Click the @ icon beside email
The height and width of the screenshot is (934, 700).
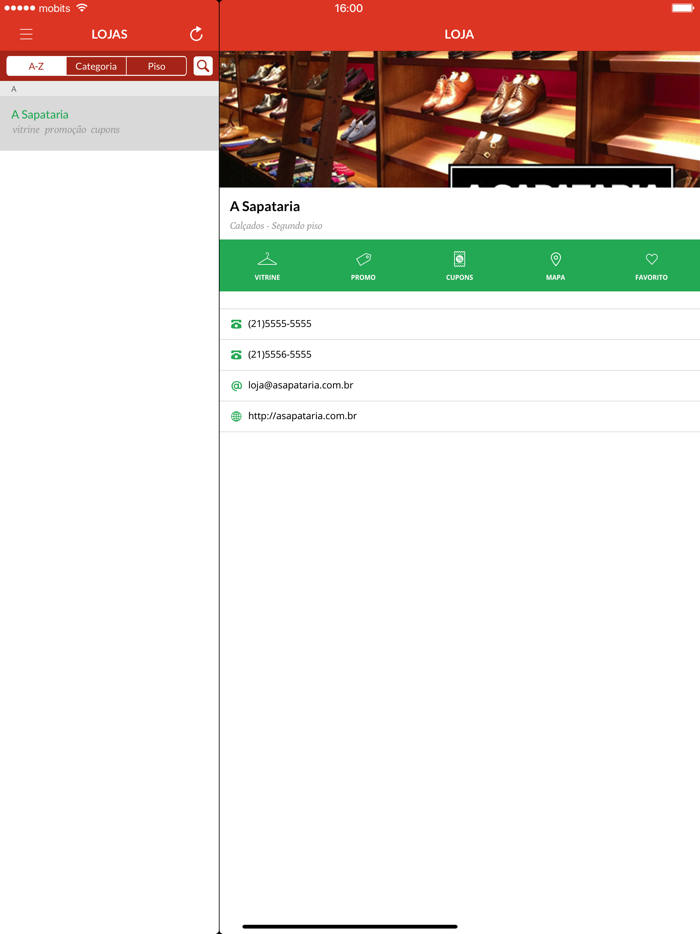point(236,386)
